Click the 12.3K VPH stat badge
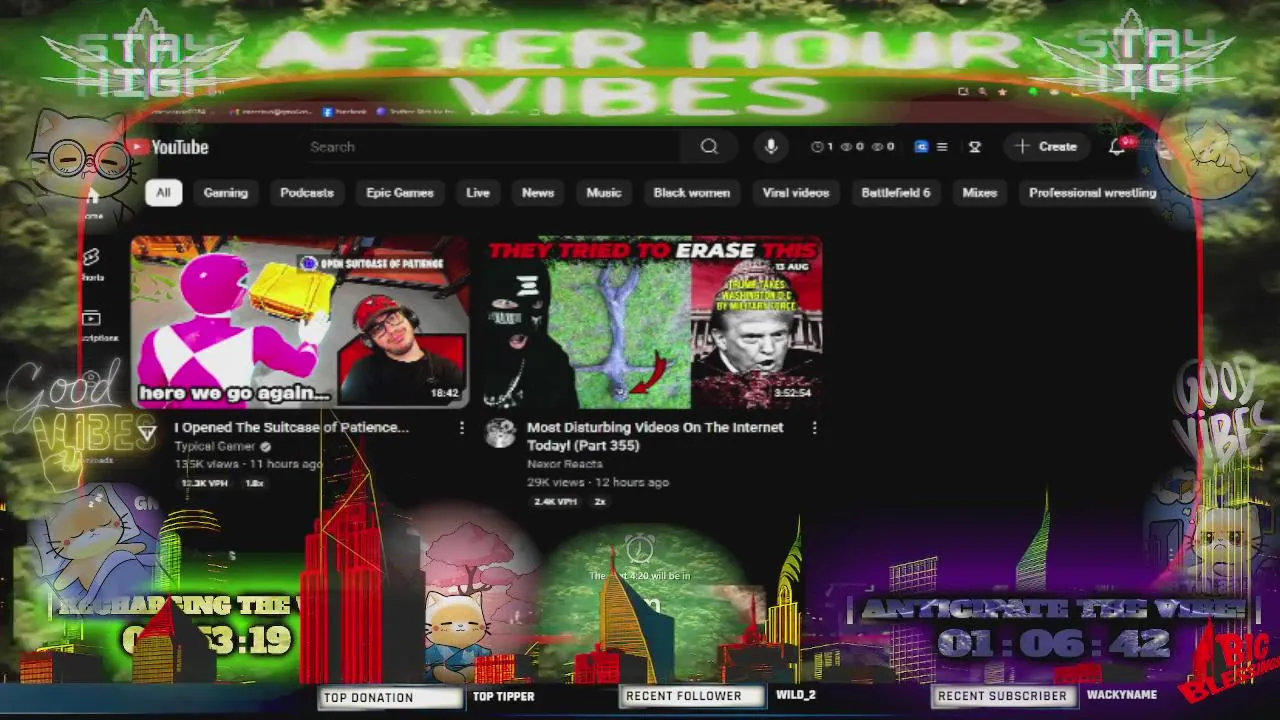Viewport: 1280px width, 720px height. pos(205,483)
